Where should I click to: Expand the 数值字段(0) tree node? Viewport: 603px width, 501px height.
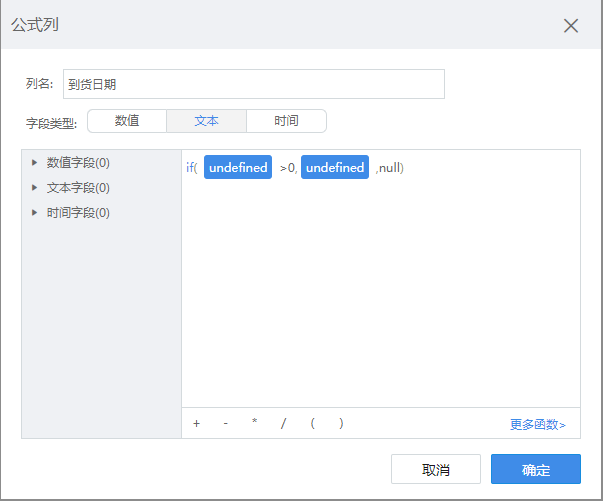click(35, 162)
